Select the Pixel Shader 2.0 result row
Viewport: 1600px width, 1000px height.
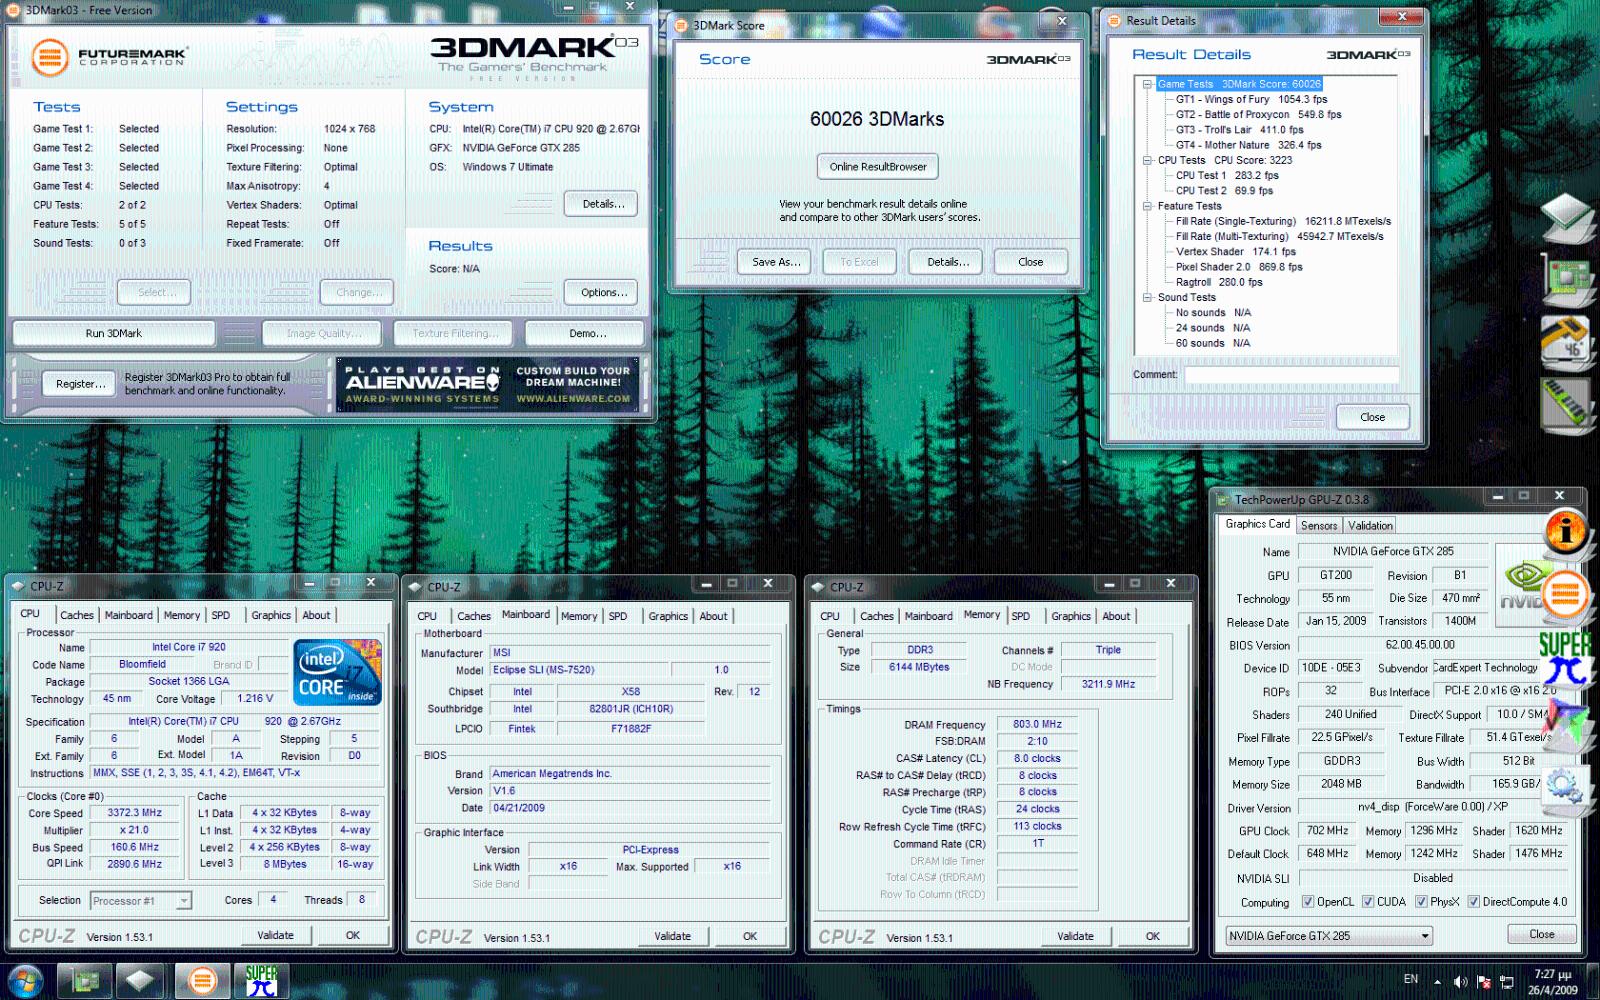pyautogui.click(x=1239, y=267)
